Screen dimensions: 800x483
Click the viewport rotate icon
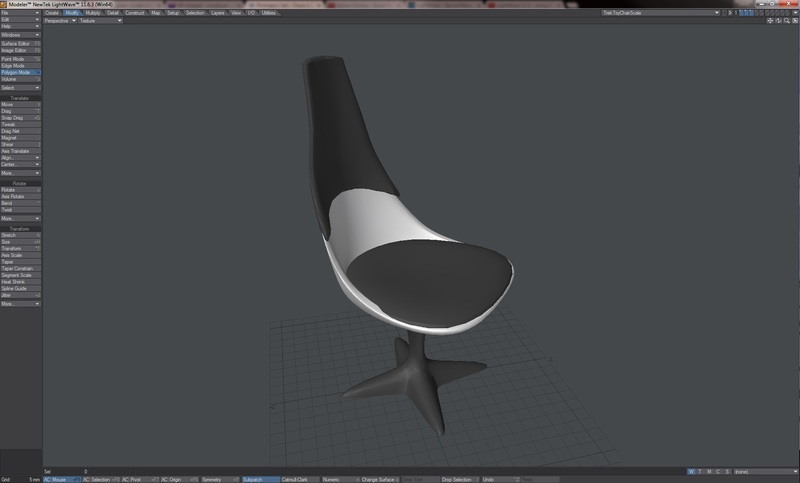click(778, 21)
